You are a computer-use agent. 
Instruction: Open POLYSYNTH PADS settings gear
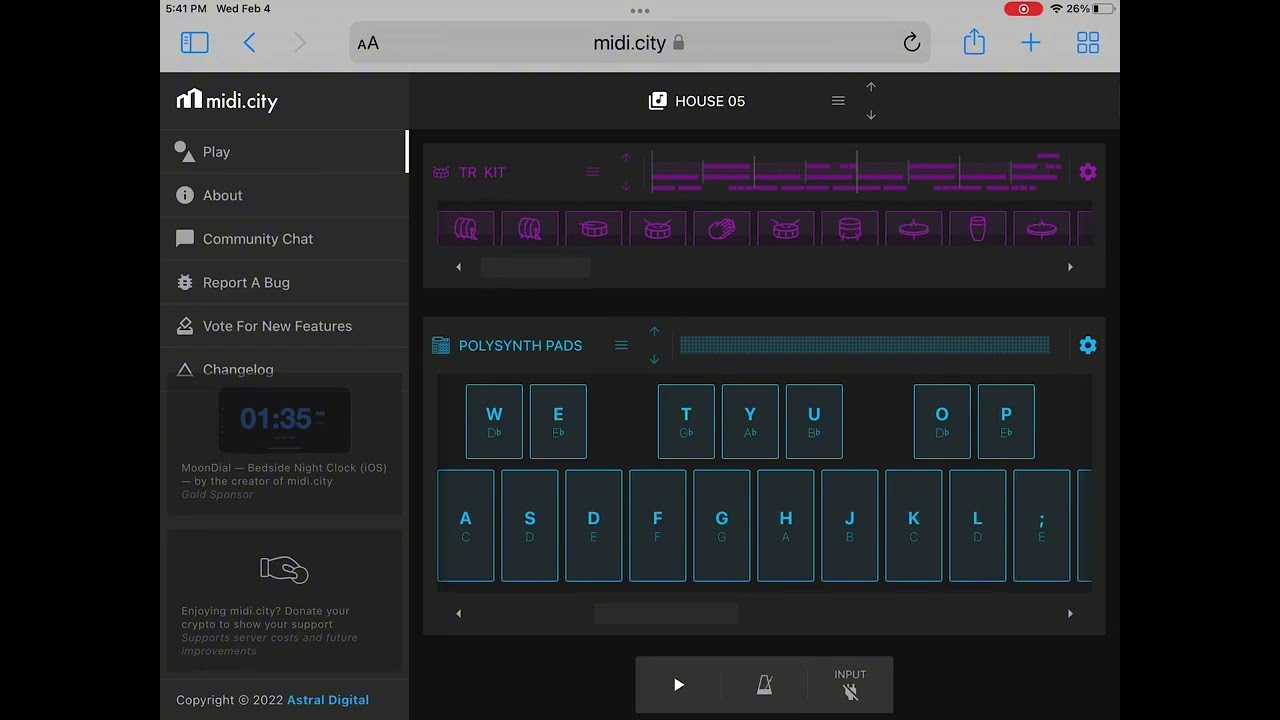[1088, 345]
